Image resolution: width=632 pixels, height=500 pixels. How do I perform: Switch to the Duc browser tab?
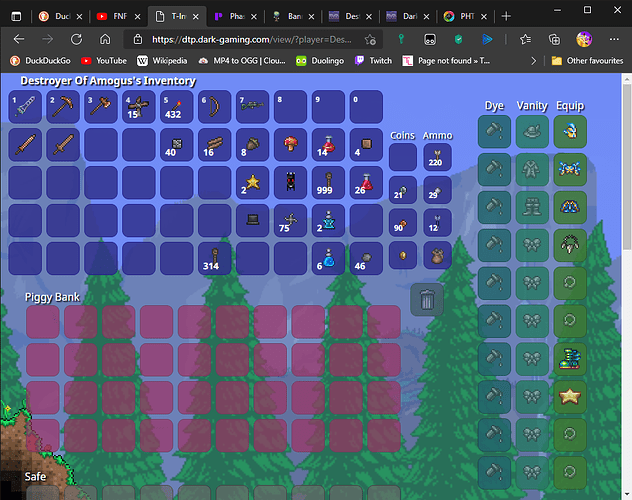pos(60,17)
